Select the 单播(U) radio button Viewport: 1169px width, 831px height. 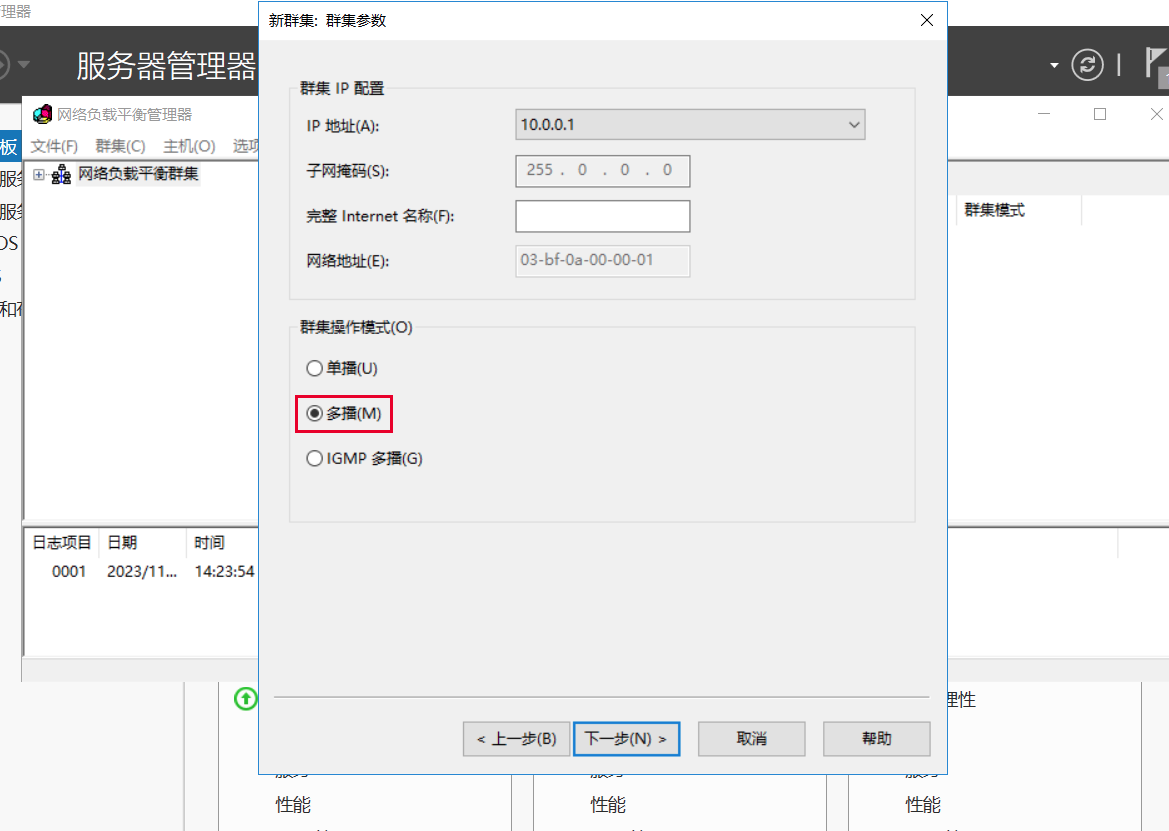click(314, 368)
